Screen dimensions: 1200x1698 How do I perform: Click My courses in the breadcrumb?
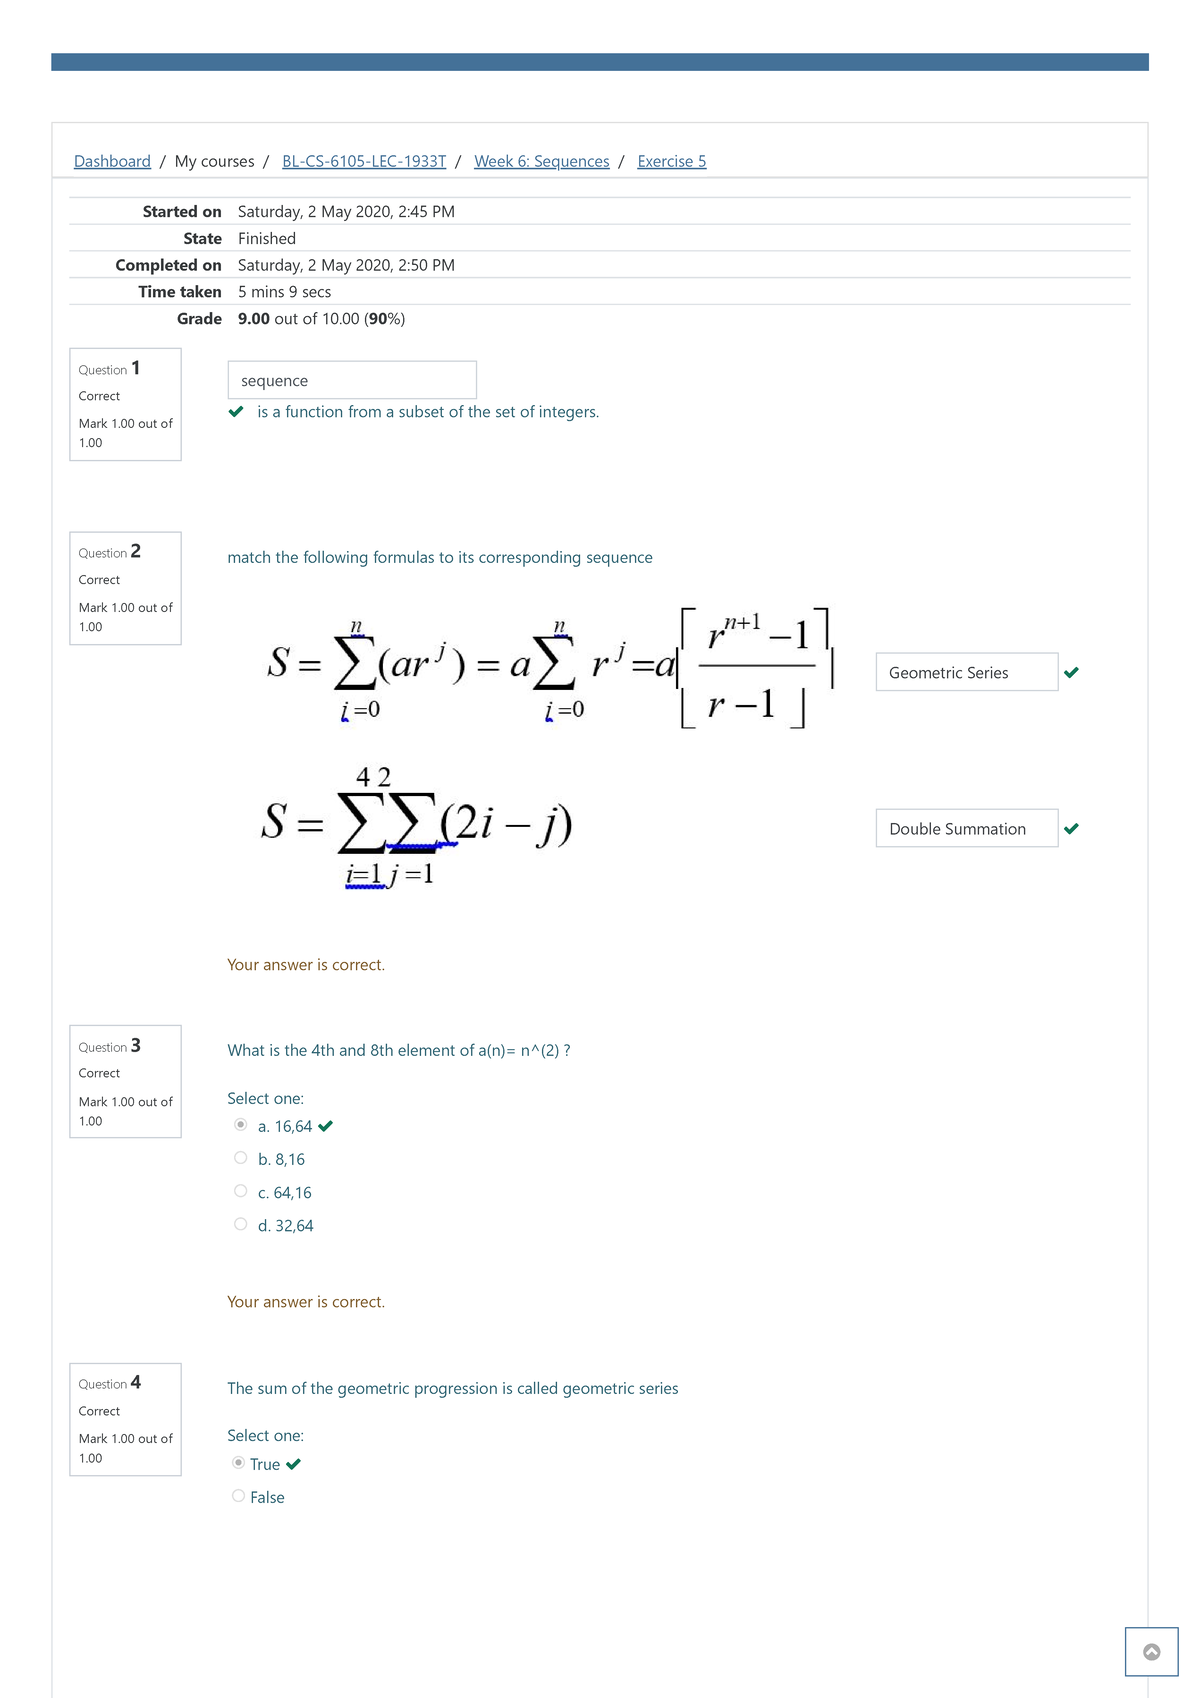(213, 161)
